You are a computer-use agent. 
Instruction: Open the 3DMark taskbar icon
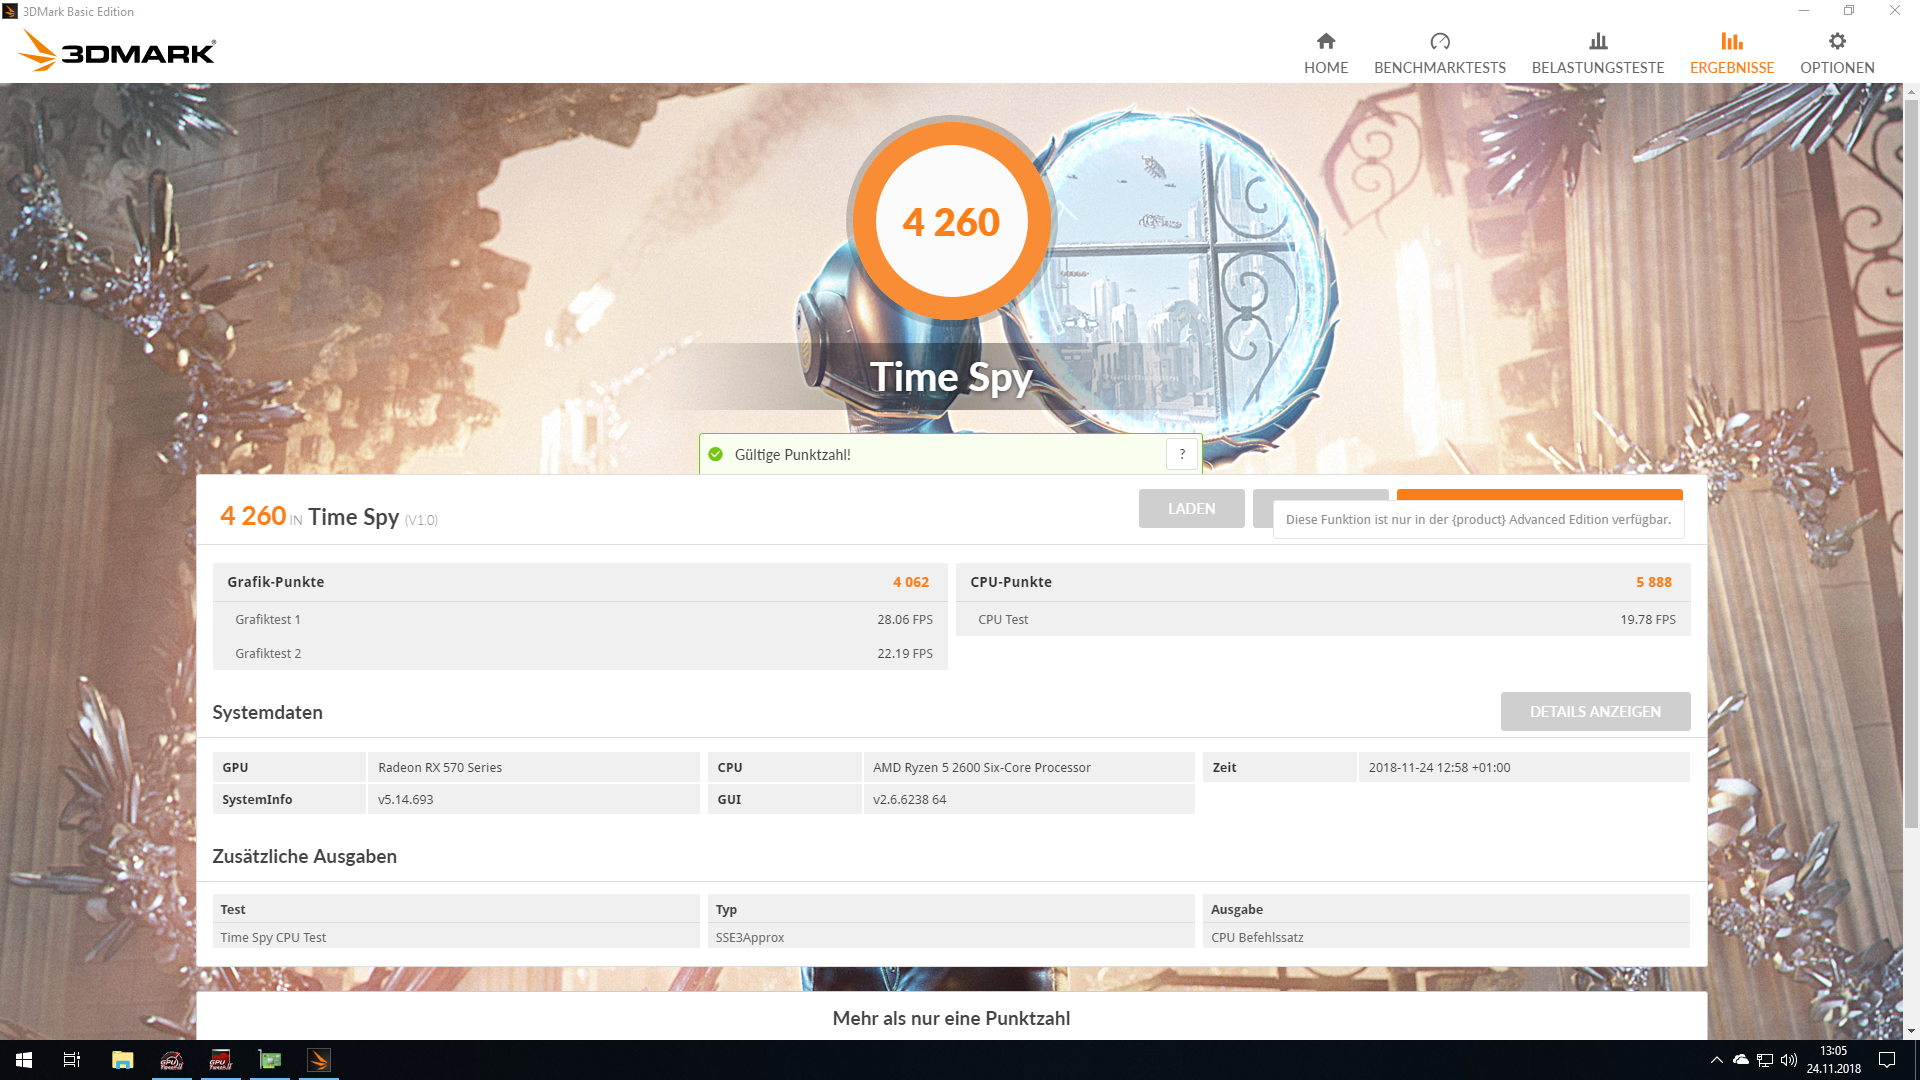318,1060
